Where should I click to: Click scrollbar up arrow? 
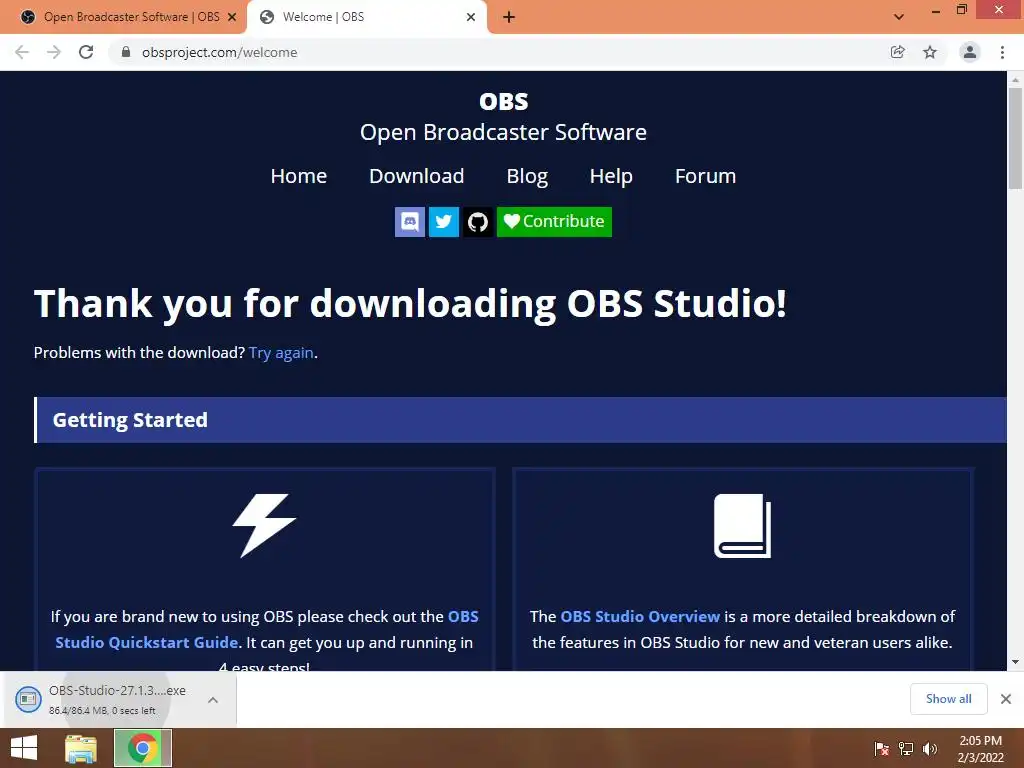(1015, 80)
